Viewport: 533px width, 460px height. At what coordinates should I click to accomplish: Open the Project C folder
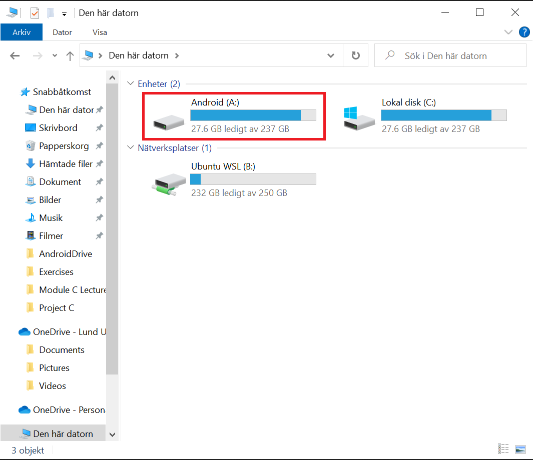coord(50,308)
